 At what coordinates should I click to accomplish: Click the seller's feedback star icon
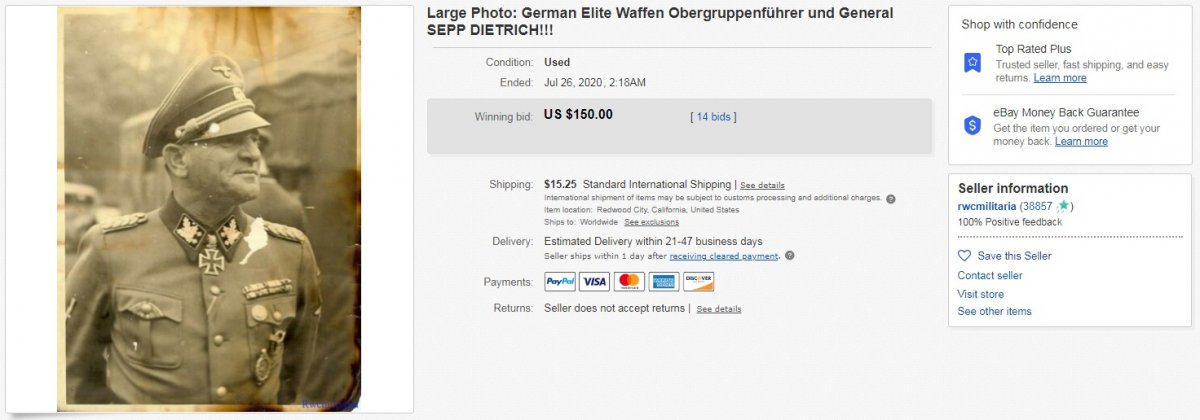1062,206
